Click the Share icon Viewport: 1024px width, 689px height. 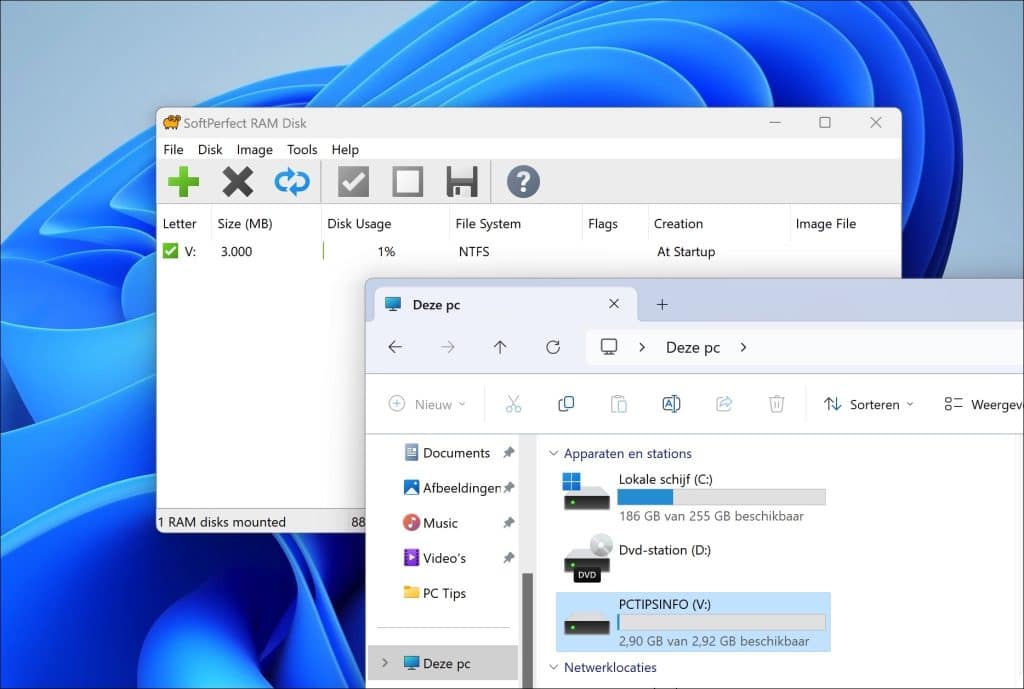[x=724, y=404]
